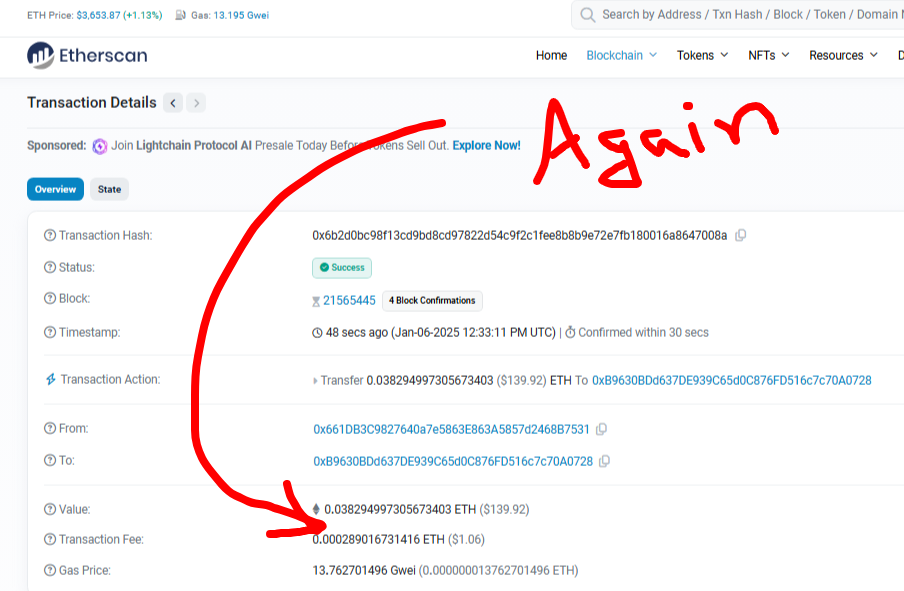Click help icon beside Transaction Hash
Screen dimensions: 904x591
(x=50, y=235)
